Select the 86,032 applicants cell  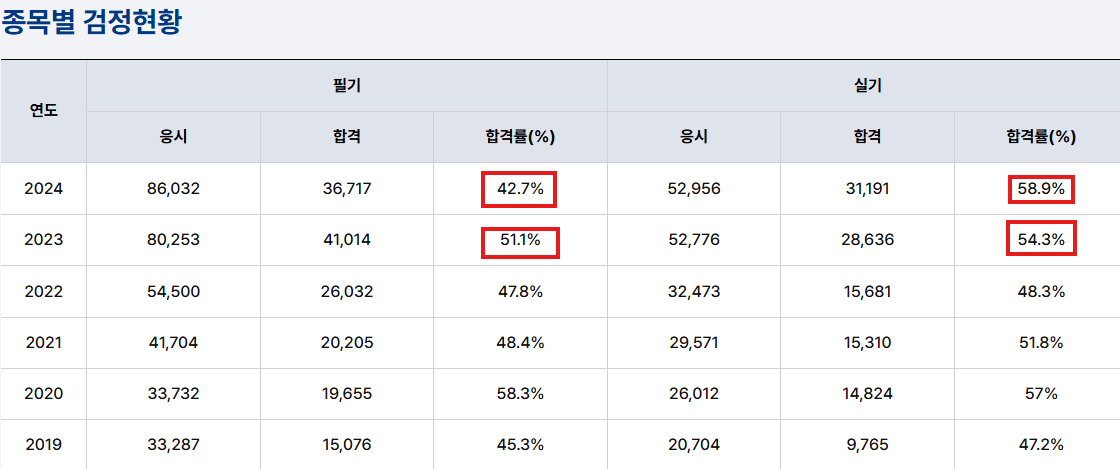(174, 189)
